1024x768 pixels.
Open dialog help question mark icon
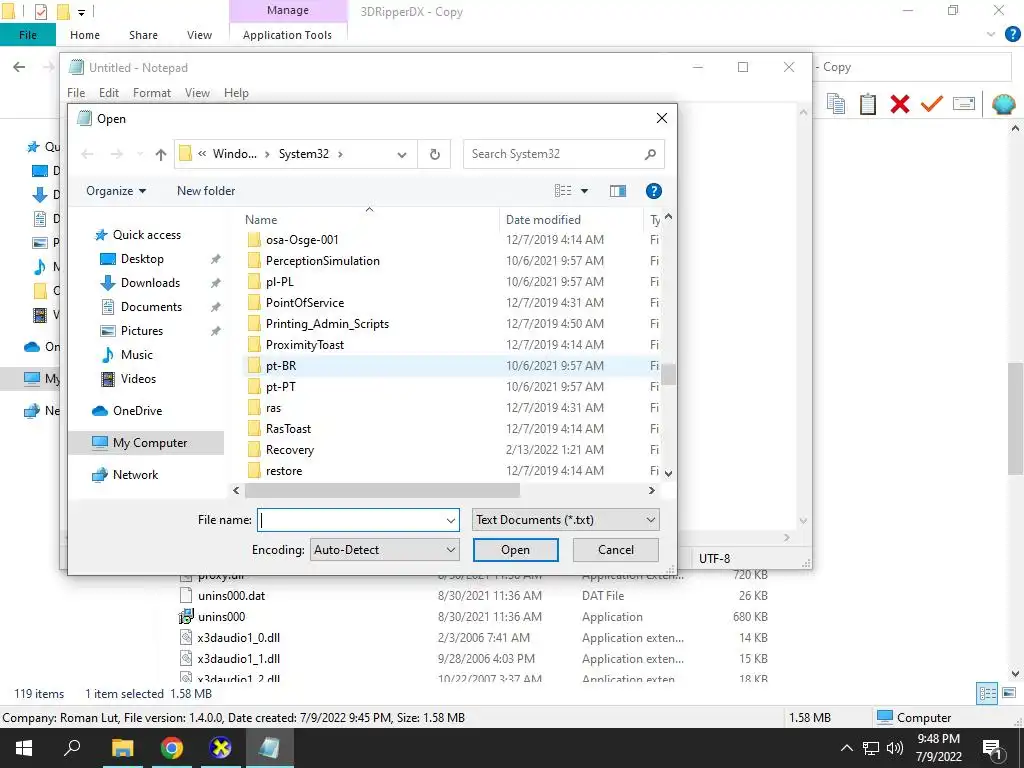tap(654, 191)
